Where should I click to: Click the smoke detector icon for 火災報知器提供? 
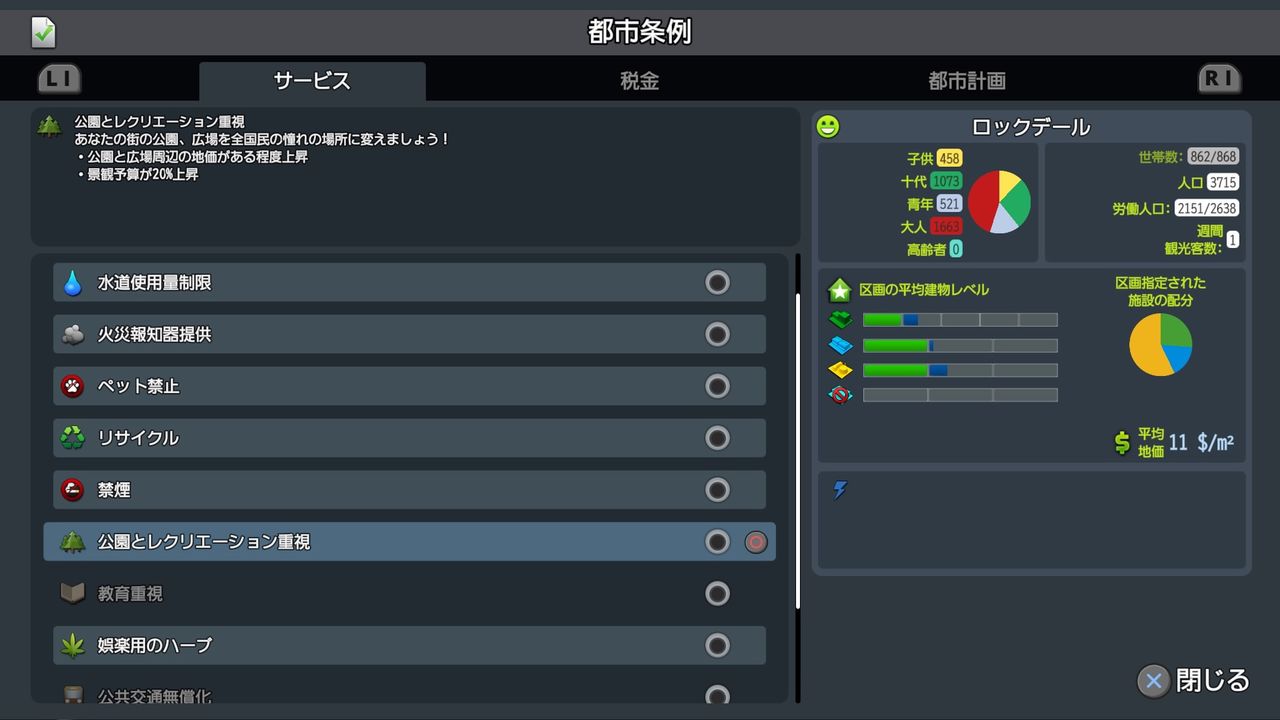click(73, 335)
